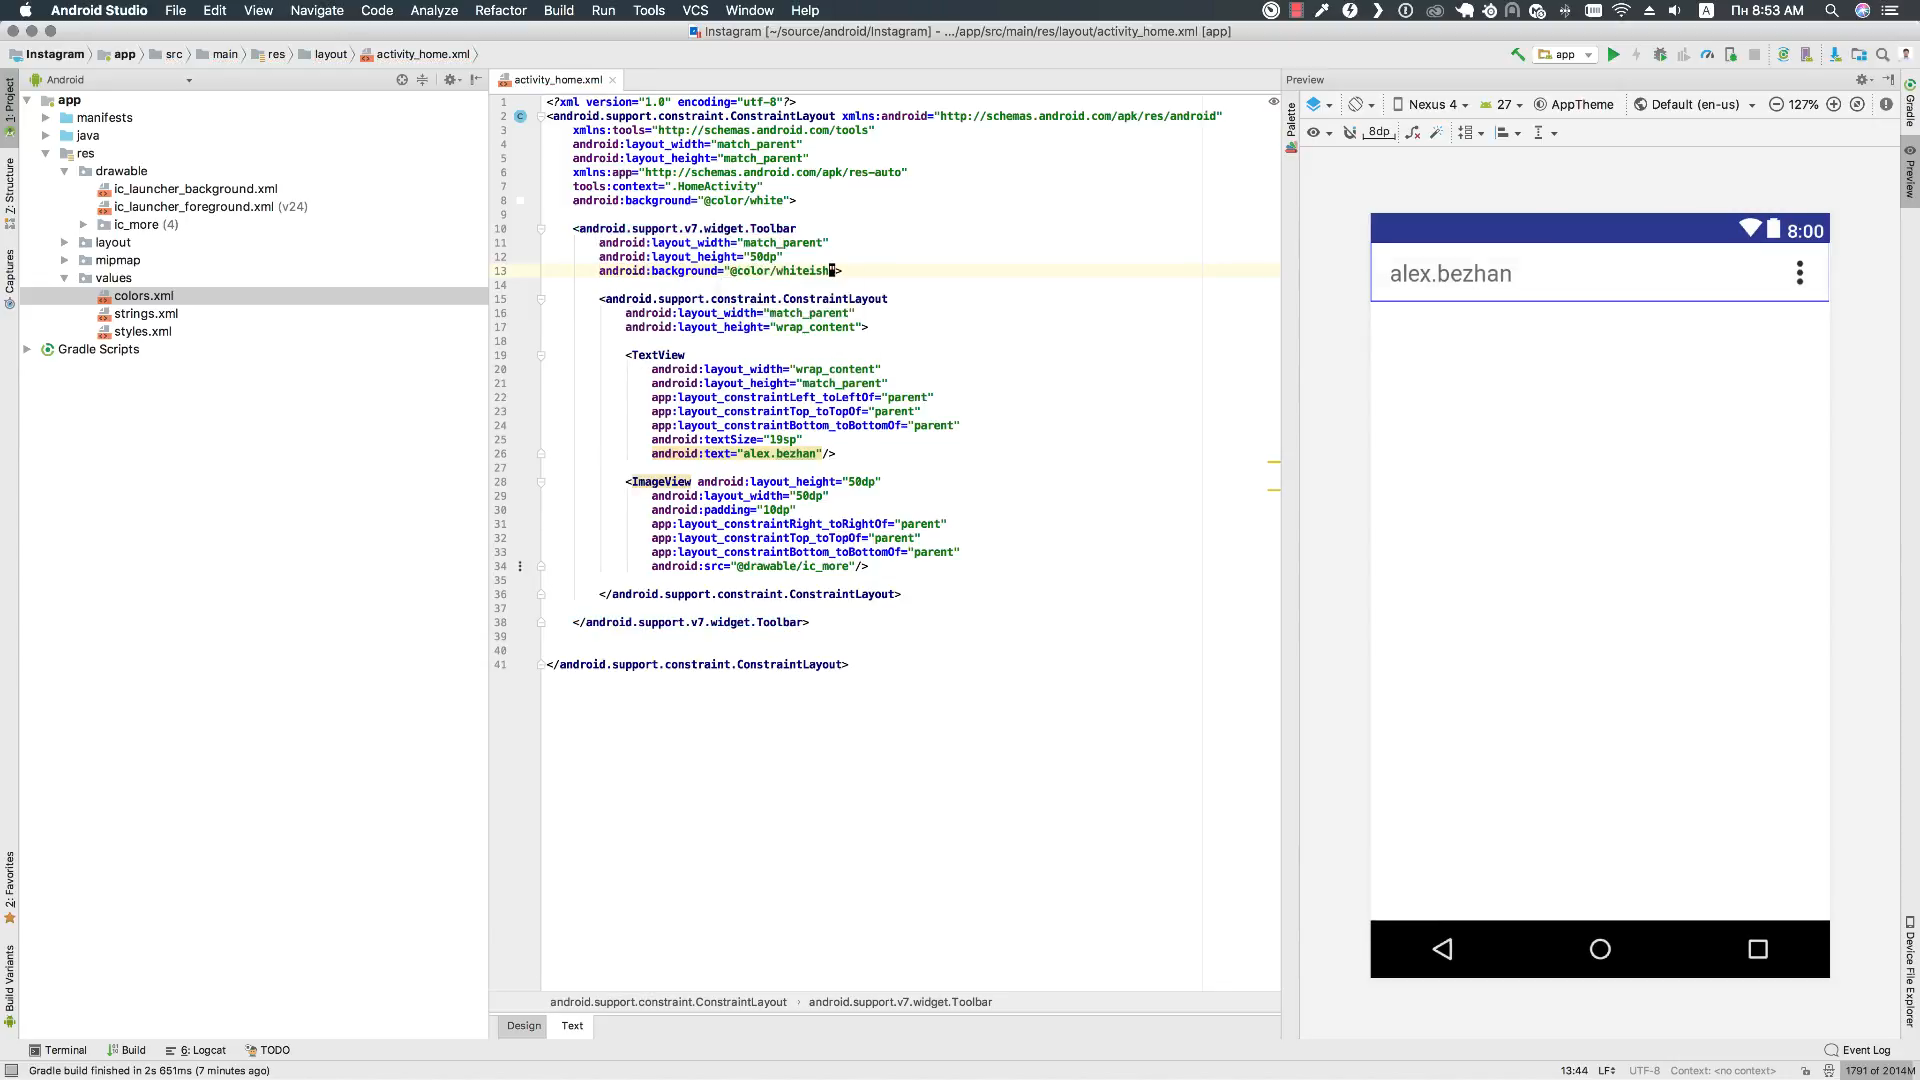Open the Nexus 4 device dropdown
This screenshot has height=1080, width=1920.
(1430, 105)
